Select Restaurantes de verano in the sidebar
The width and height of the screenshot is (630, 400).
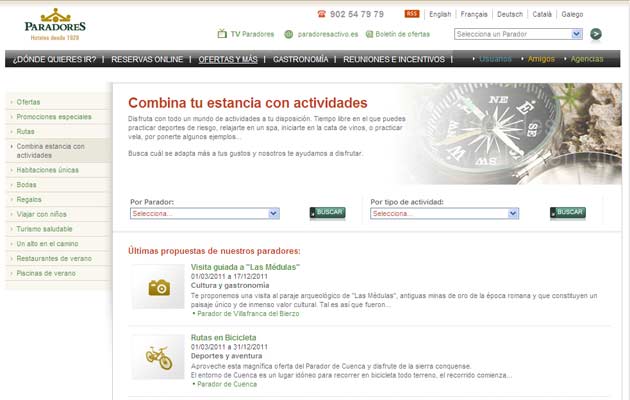coord(54,258)
